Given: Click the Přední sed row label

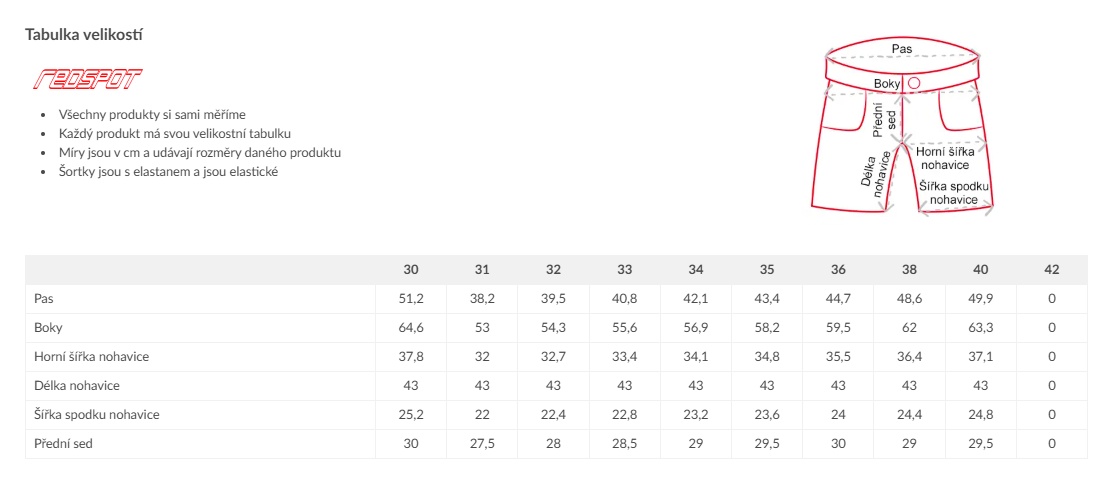Looking at the screenshot, I should click(64, 444).
